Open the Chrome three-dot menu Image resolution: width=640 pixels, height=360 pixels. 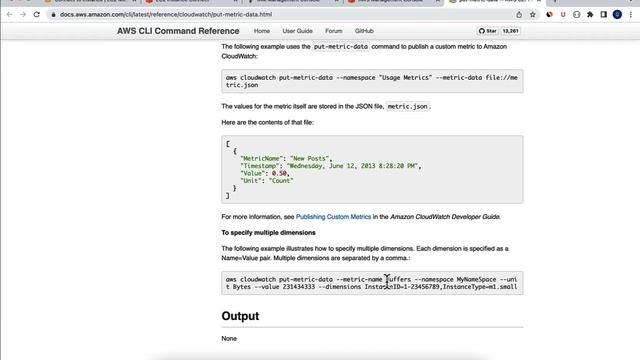(x=631, y=15)
